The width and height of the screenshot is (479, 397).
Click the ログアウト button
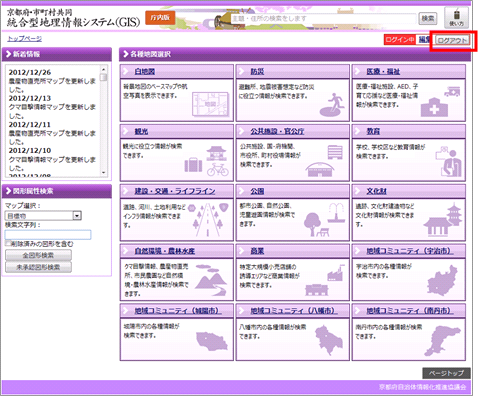(x=453, y=40)
